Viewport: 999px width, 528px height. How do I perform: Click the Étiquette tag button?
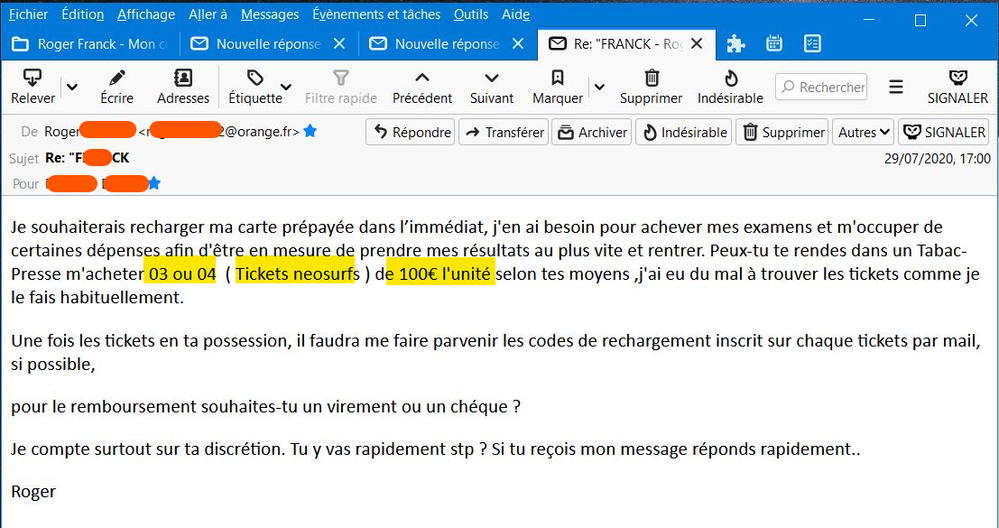click(255, 87)
